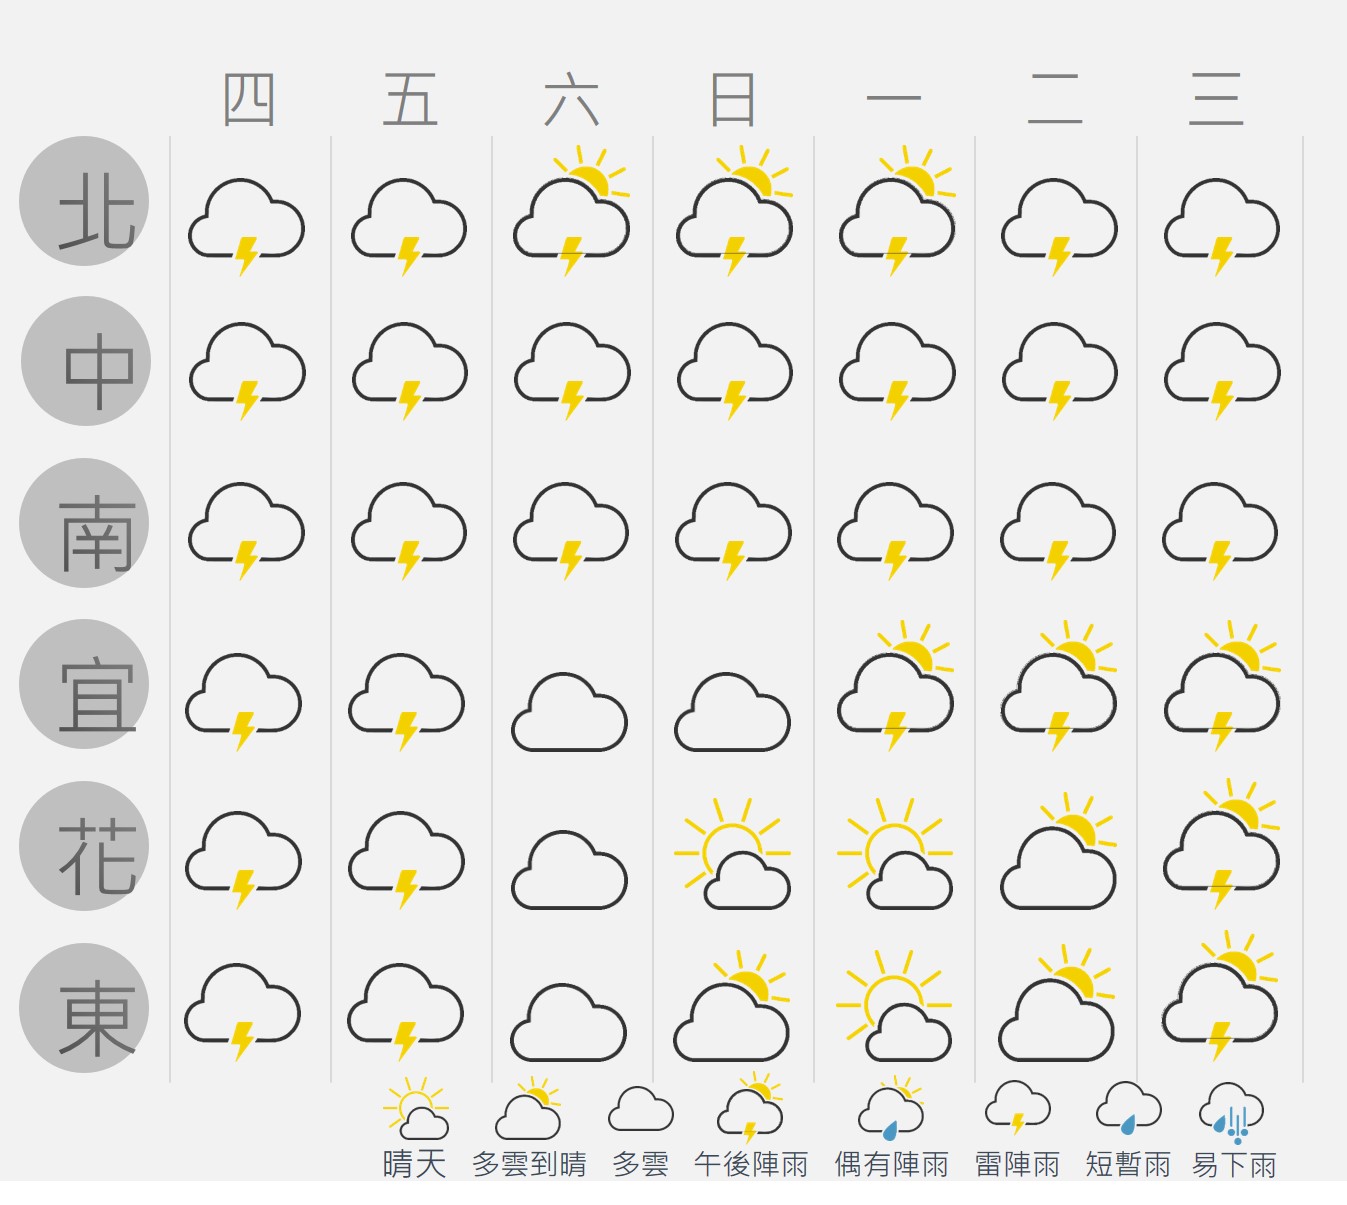Click the 三 day column header

coord(1216,100)
